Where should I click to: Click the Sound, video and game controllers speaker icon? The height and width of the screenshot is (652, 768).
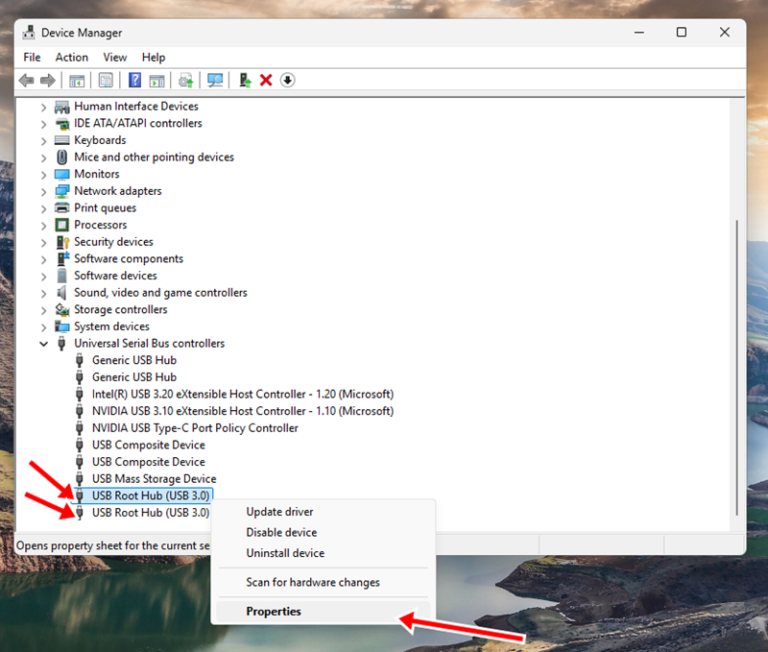coord(62,292)
